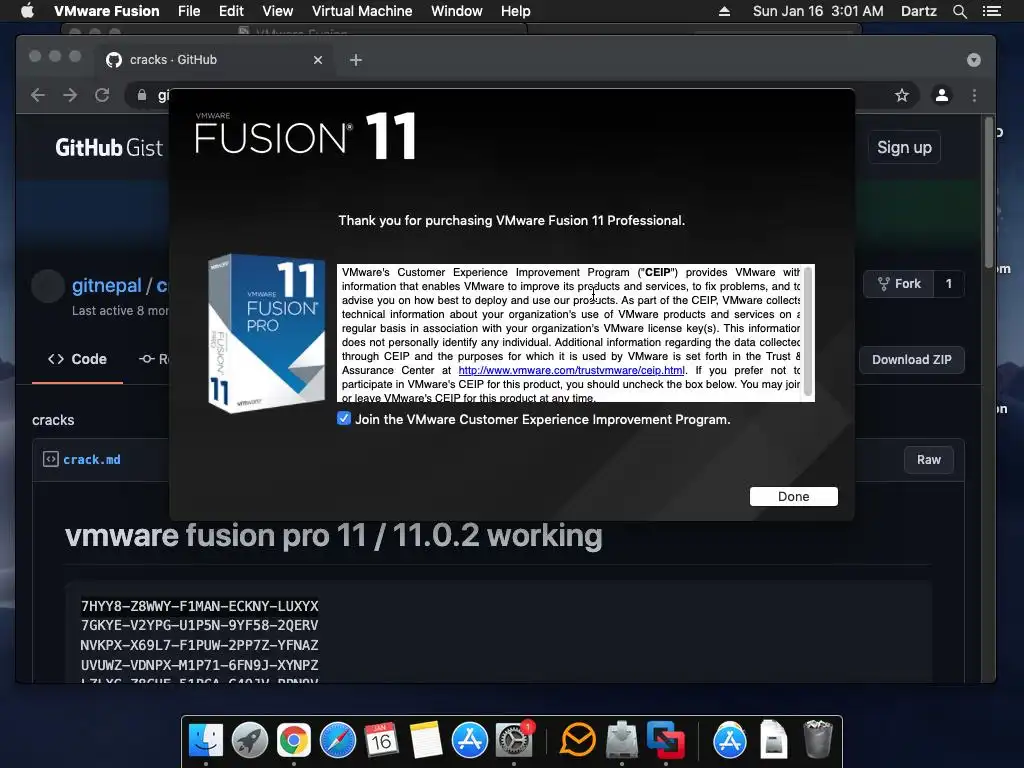
Task: Click the code file icon beside crack.md
Action: pyautogui.click(x=50, y=459)
